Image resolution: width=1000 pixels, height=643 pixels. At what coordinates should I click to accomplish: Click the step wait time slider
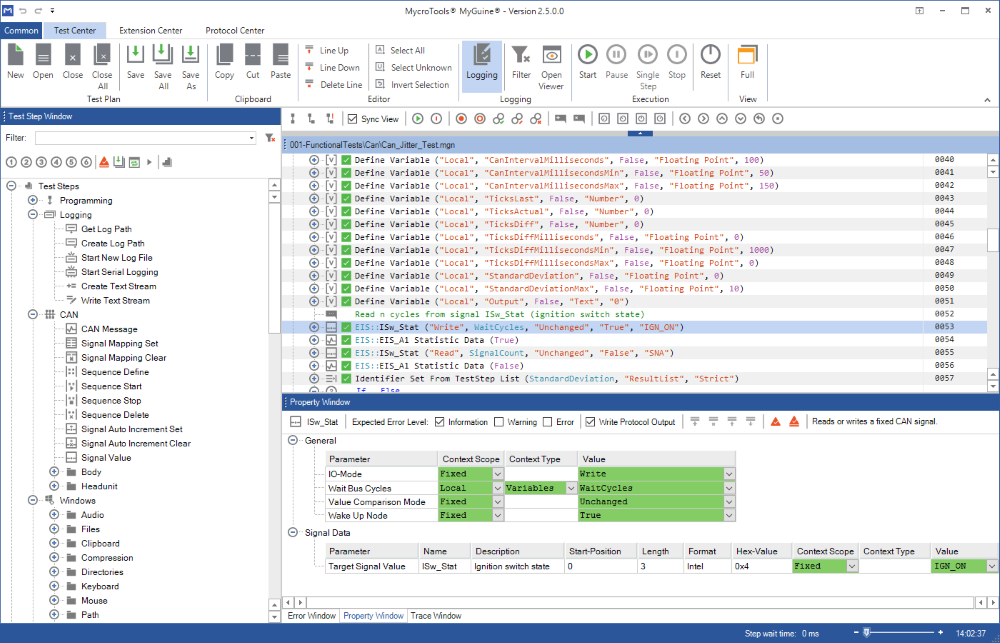(x=866, y=633)
